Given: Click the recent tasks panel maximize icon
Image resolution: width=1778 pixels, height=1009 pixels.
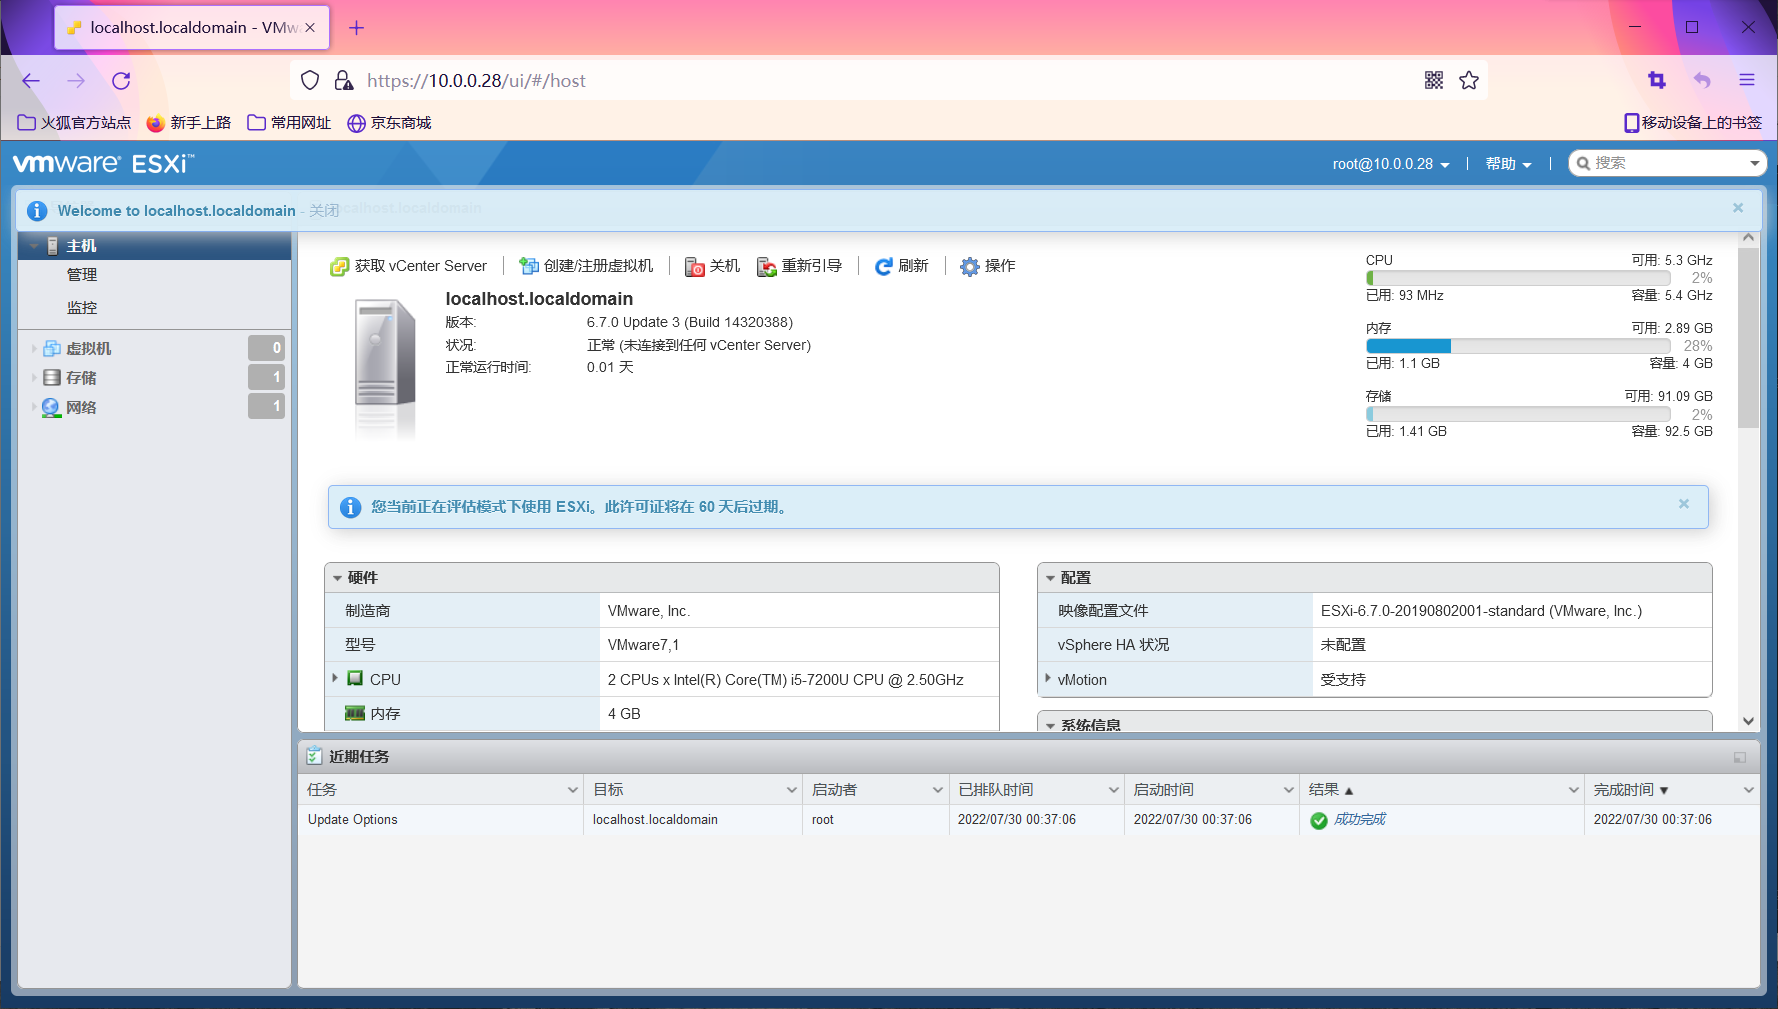Looking at the screenshot, I should (x=1740, y=757).
